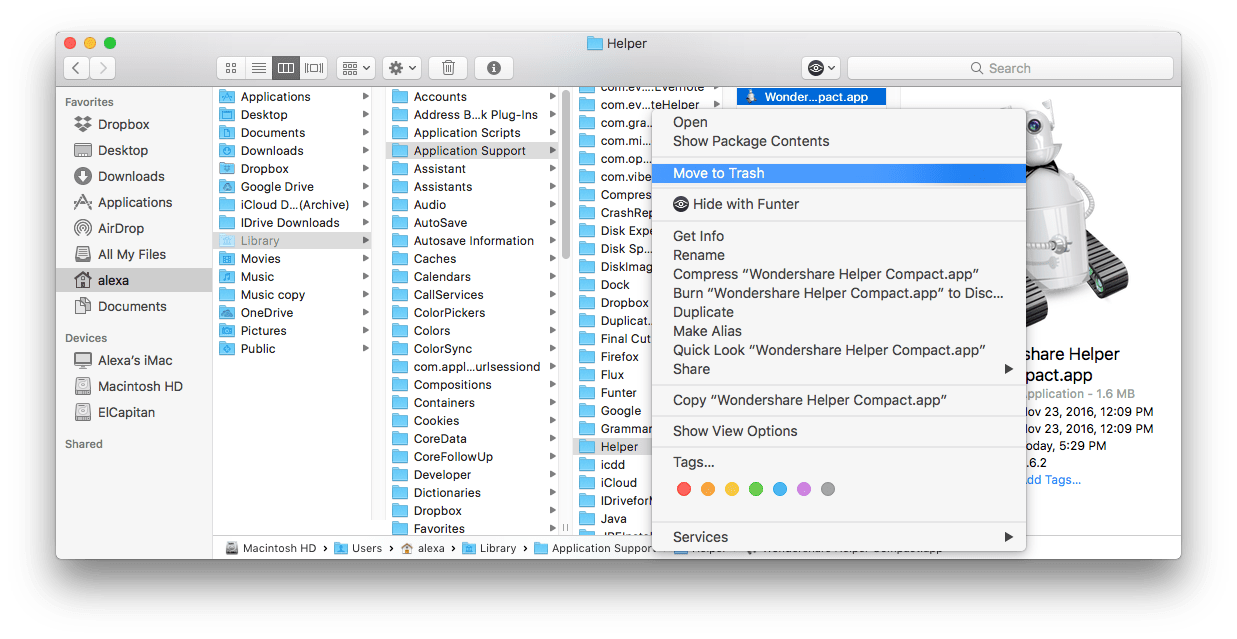Click the Get Info toolbar icon
1237x639 pixels.
(492, 67)
